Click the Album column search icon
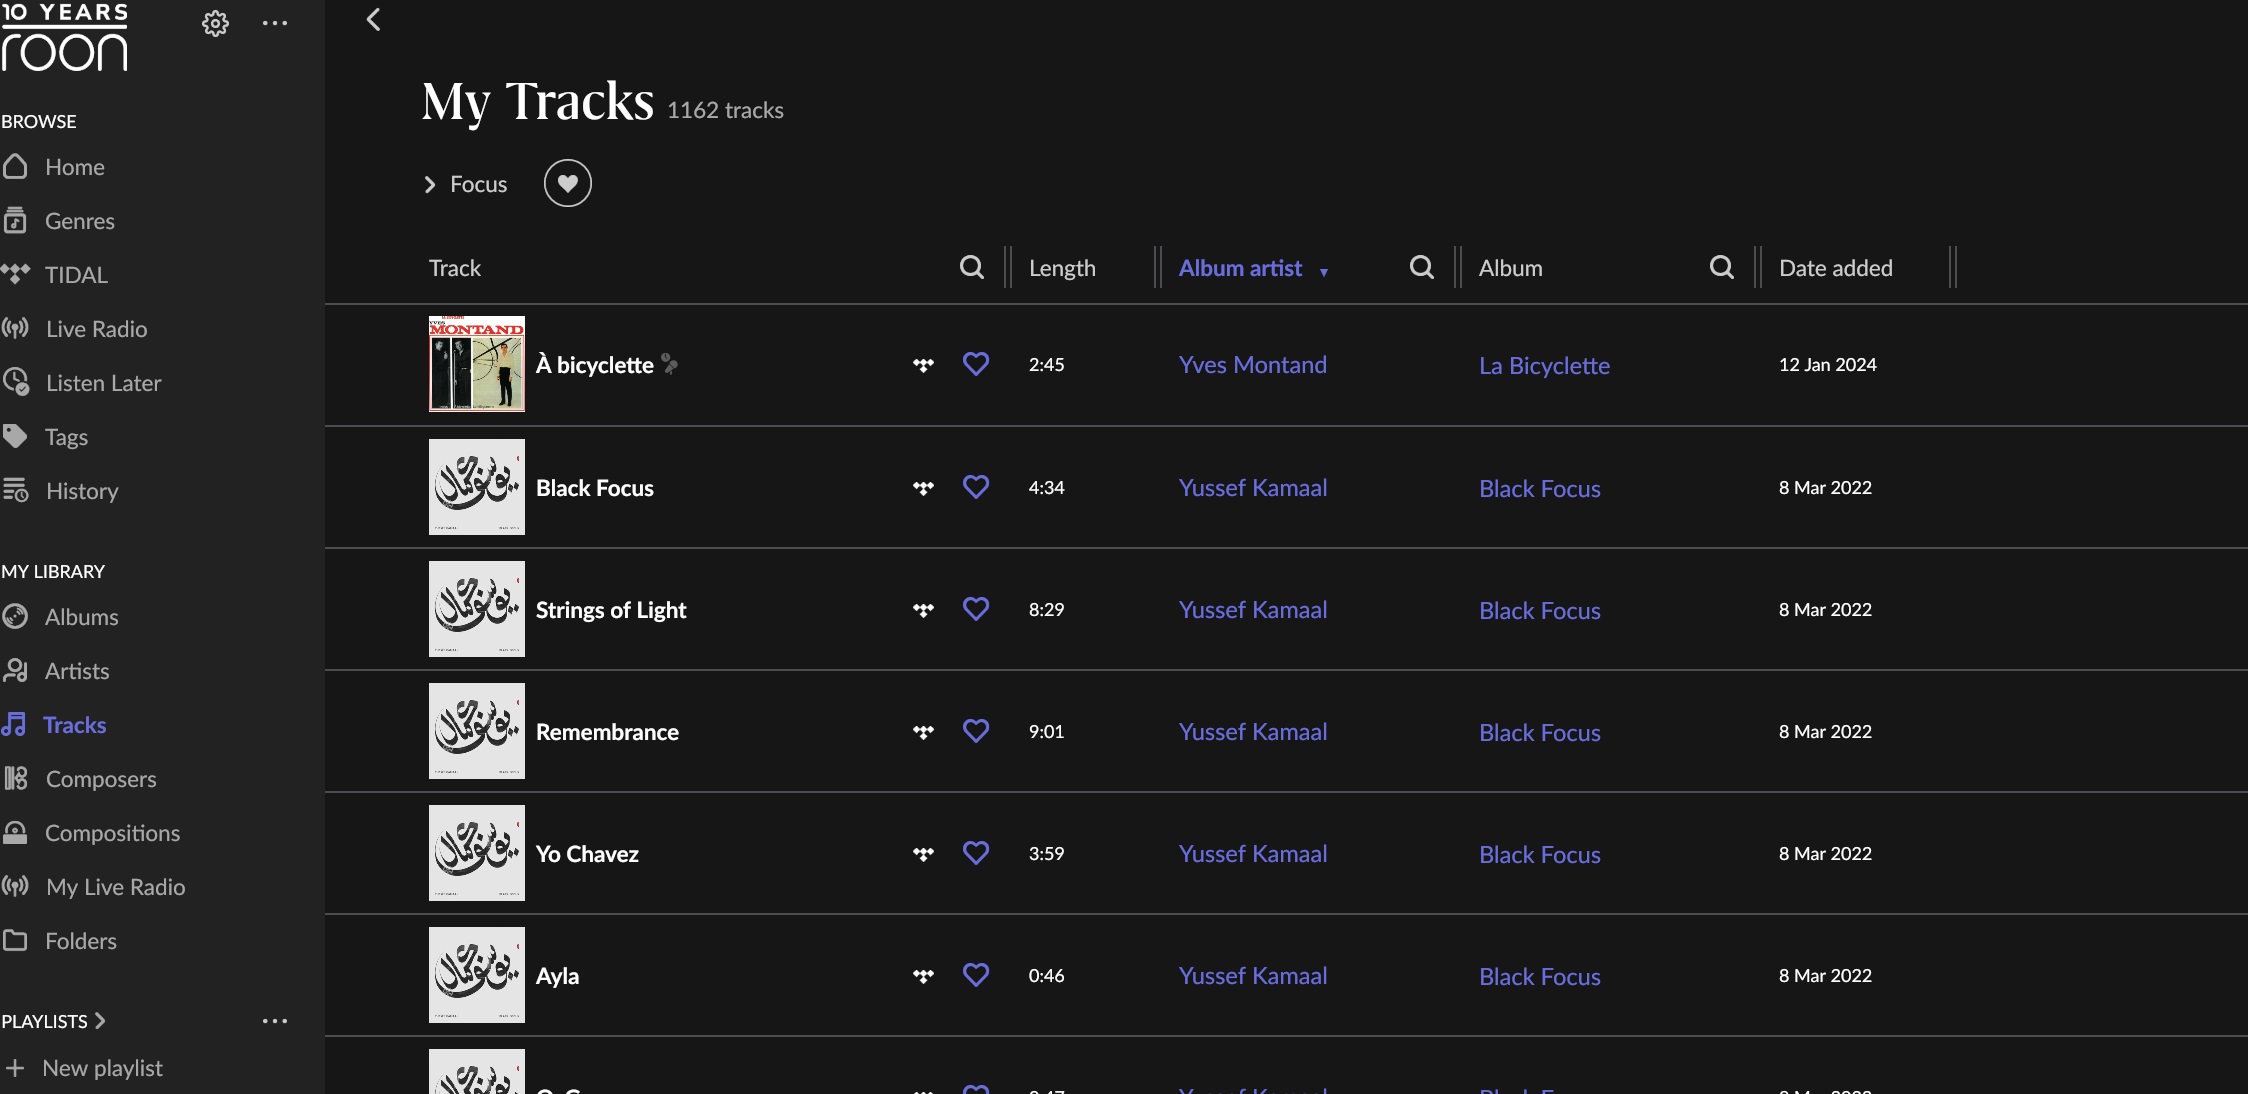This screenshot has width=2248, height=1094. pyautogui.click(x=1721, y=267)
